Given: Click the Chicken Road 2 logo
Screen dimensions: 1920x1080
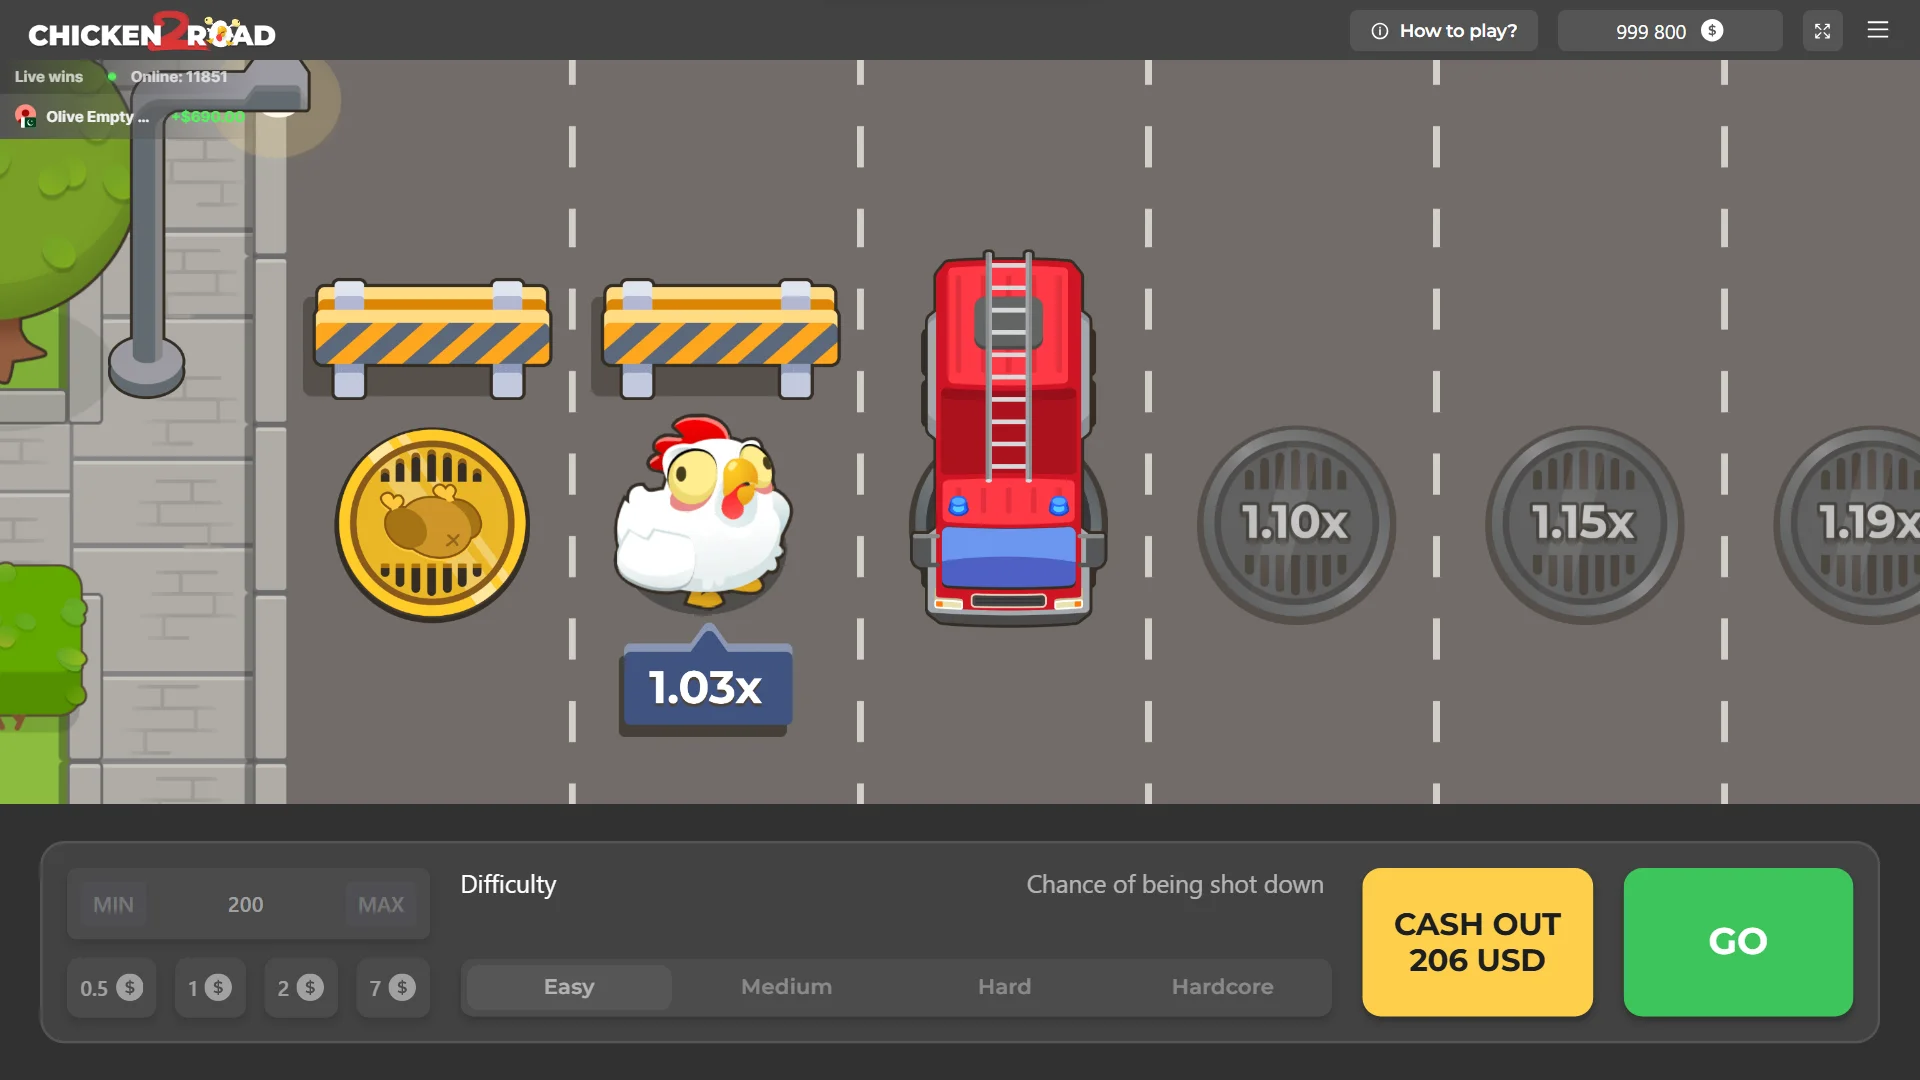Looking at the screenshot, I should (x=152, y=31).
